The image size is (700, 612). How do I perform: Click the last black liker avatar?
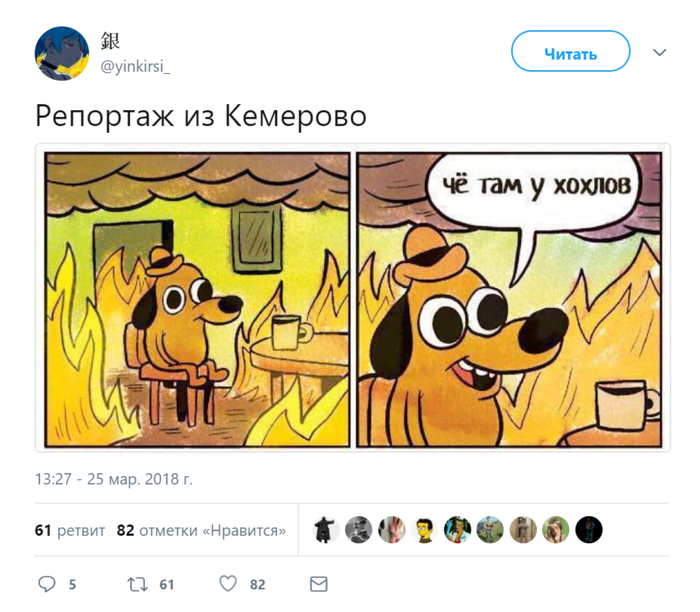tap(589, 529)
